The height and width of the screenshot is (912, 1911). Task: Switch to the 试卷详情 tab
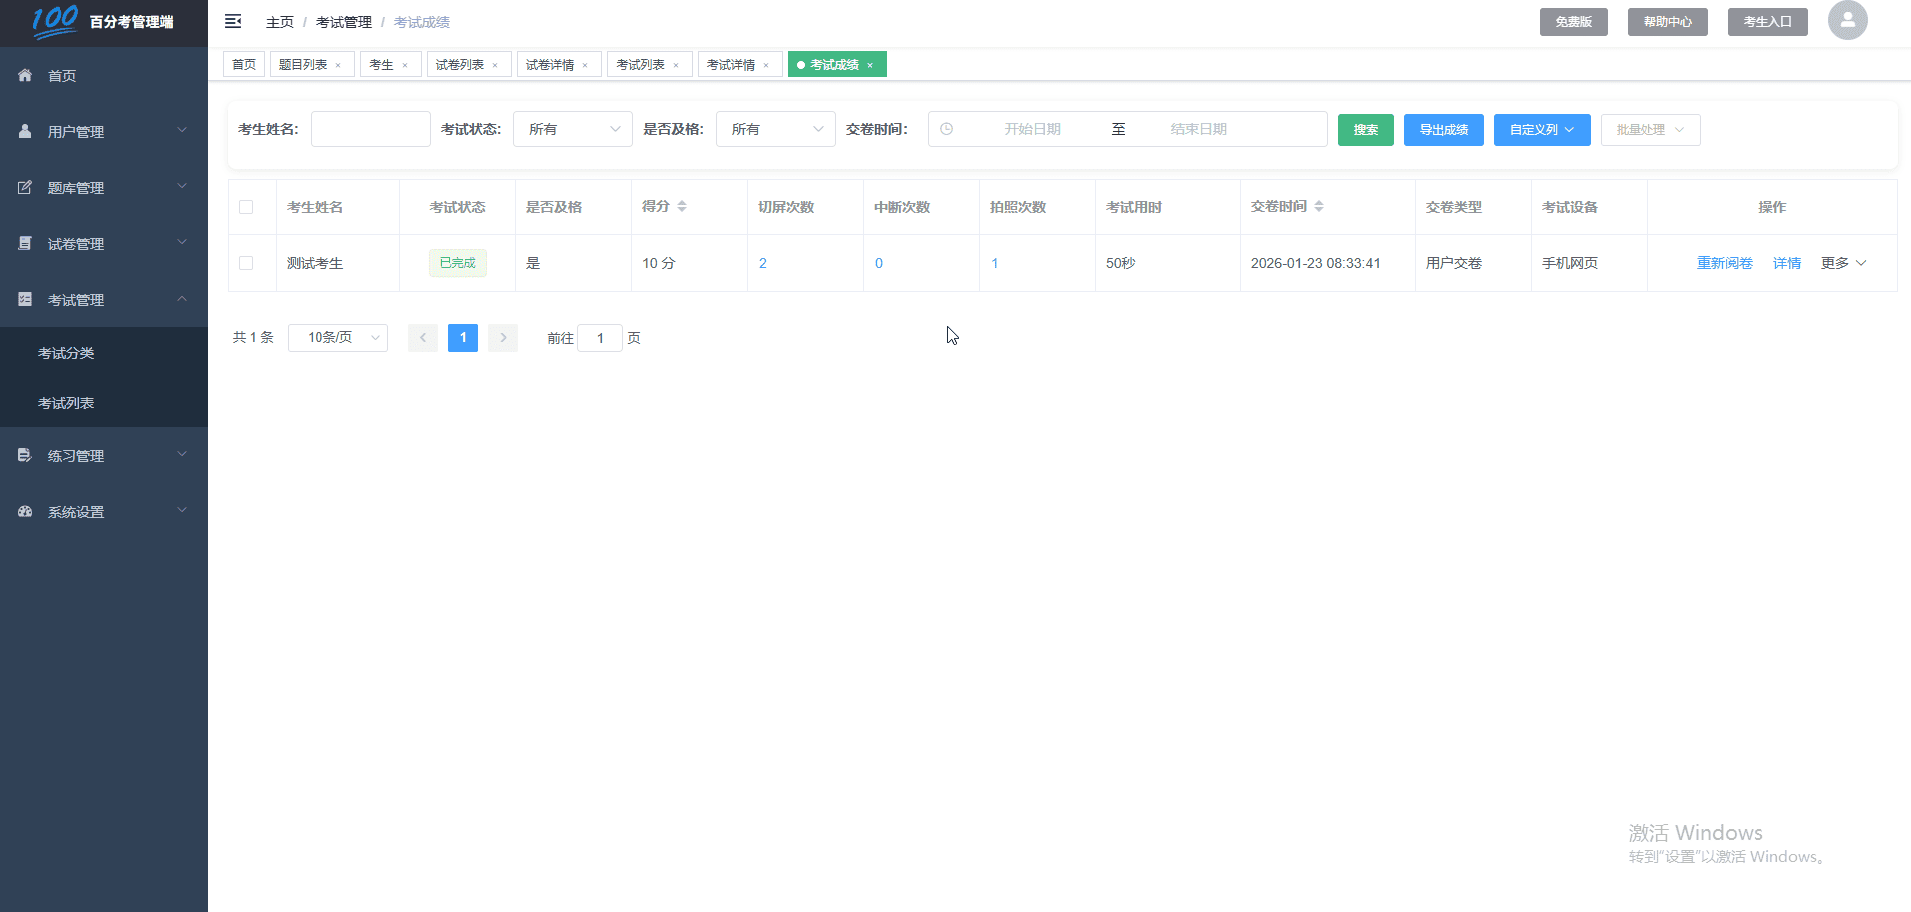click(550, 65)
